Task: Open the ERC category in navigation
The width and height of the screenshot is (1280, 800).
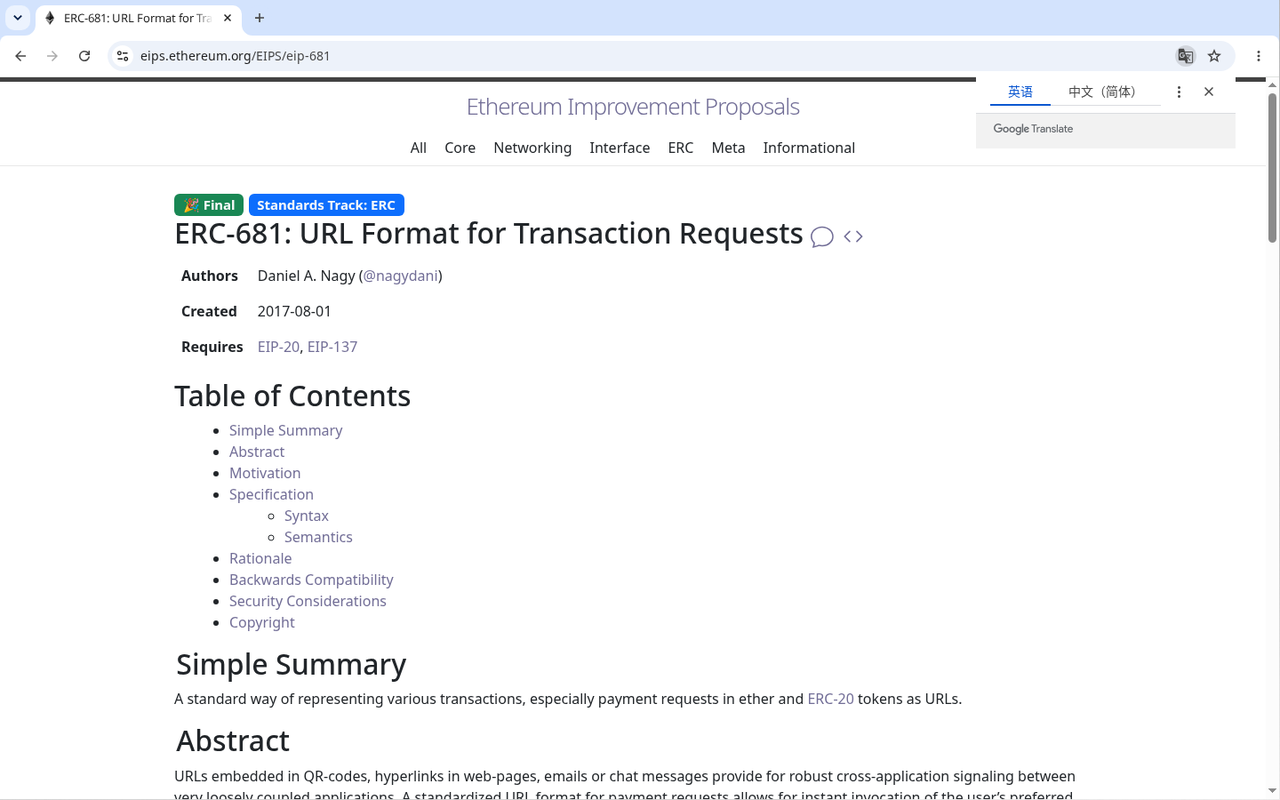Action: tap(680, 148)
